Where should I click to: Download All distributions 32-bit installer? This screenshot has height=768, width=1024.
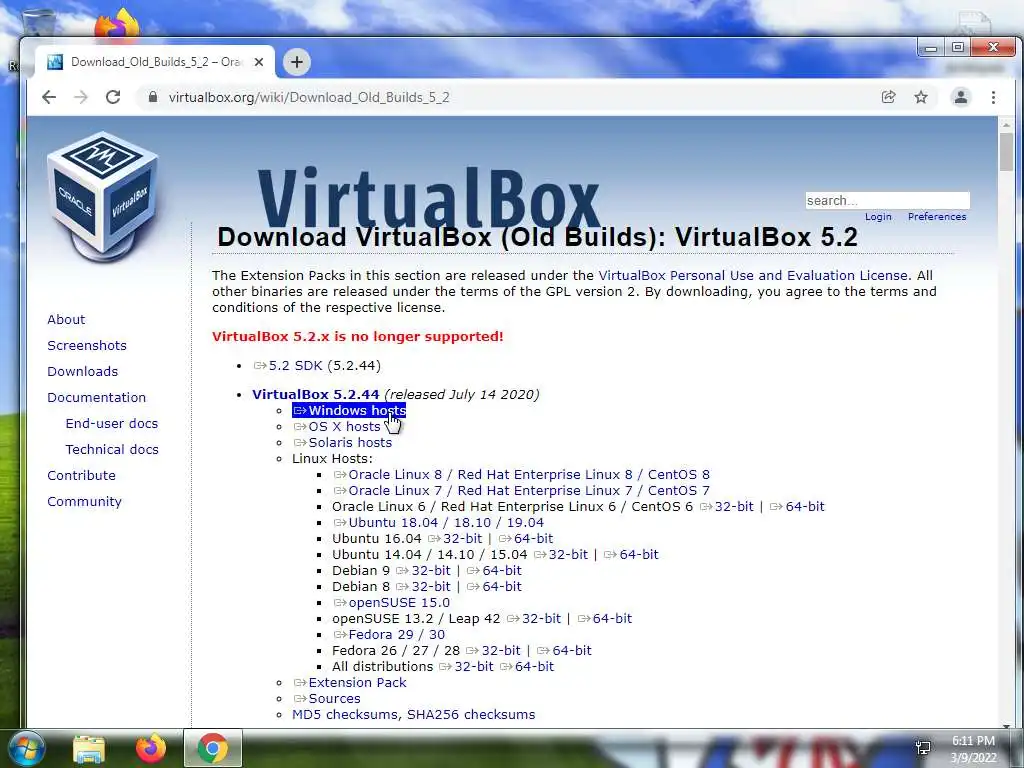[x=466, y=666]
